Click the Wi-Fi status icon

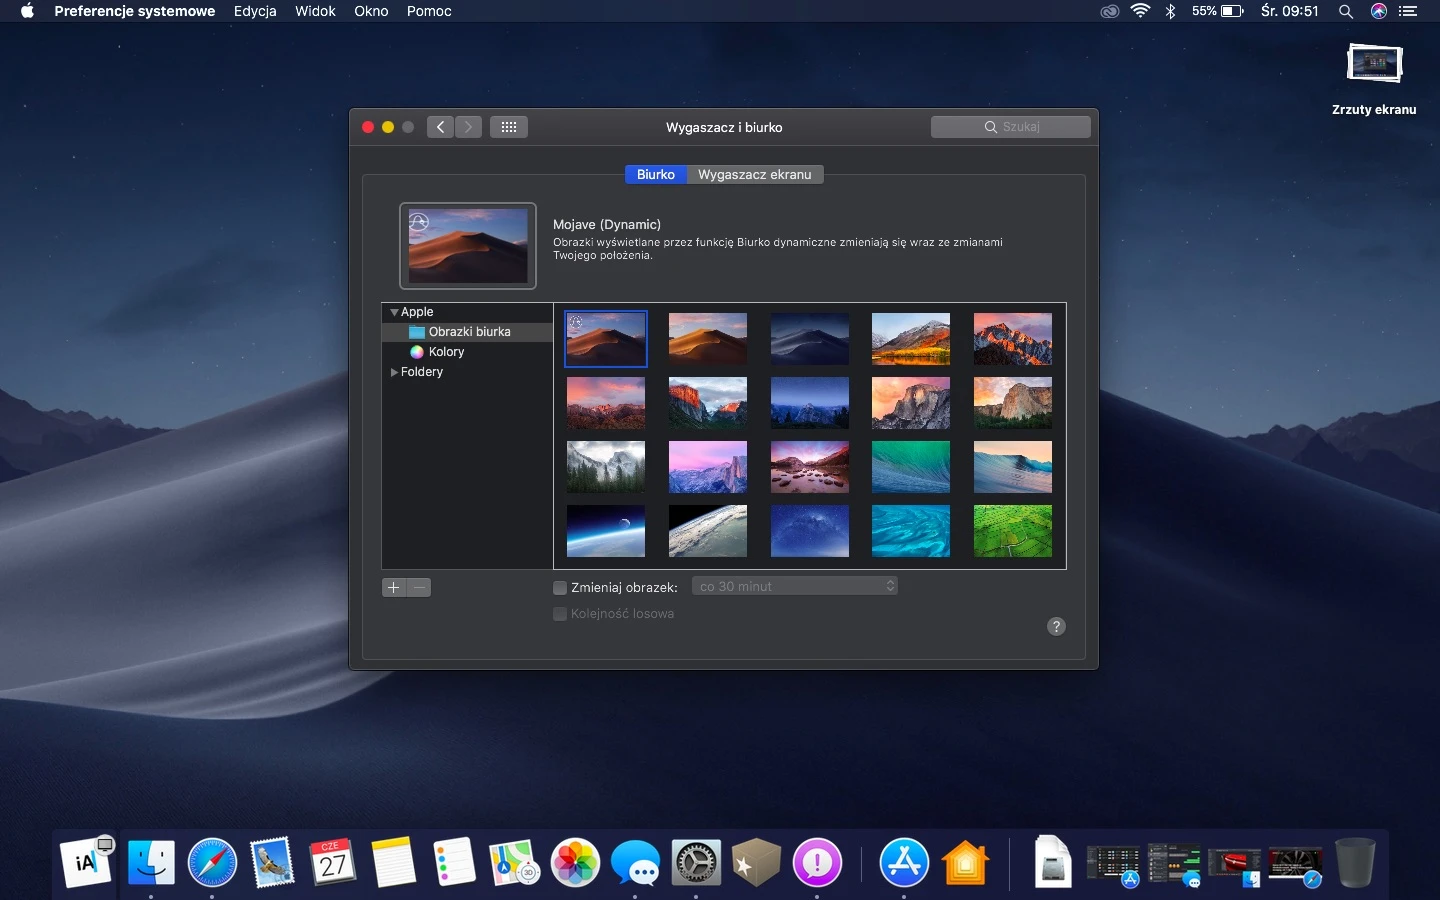(x=1140, y=11)
